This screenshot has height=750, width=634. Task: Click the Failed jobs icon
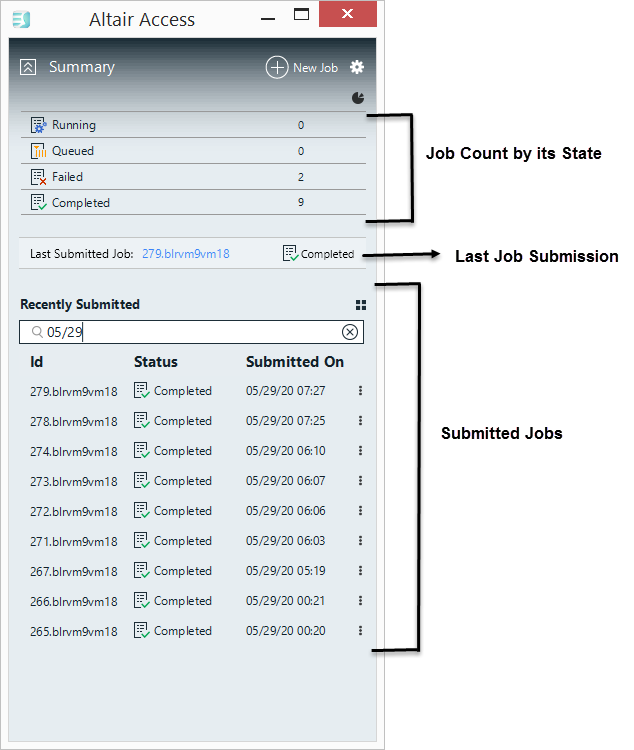(38, 177)
